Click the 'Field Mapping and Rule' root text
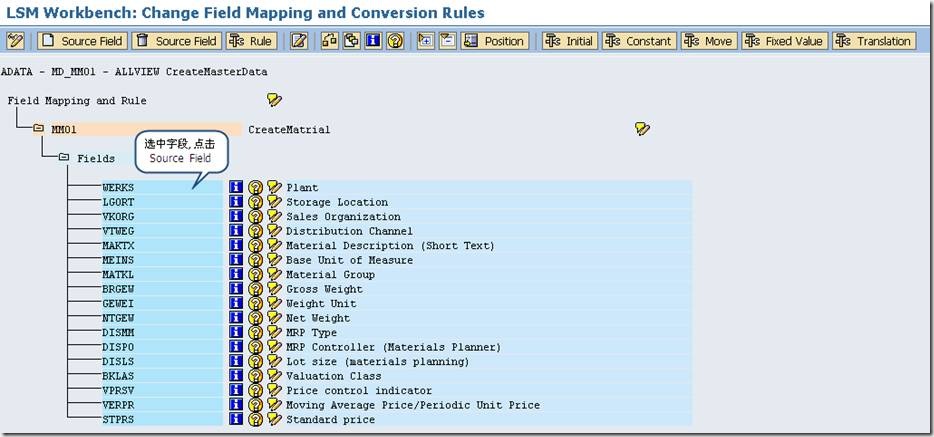Image resolution: width=934 pixels, height=437 pixels. pyautogui.click(x=77, y=101)
